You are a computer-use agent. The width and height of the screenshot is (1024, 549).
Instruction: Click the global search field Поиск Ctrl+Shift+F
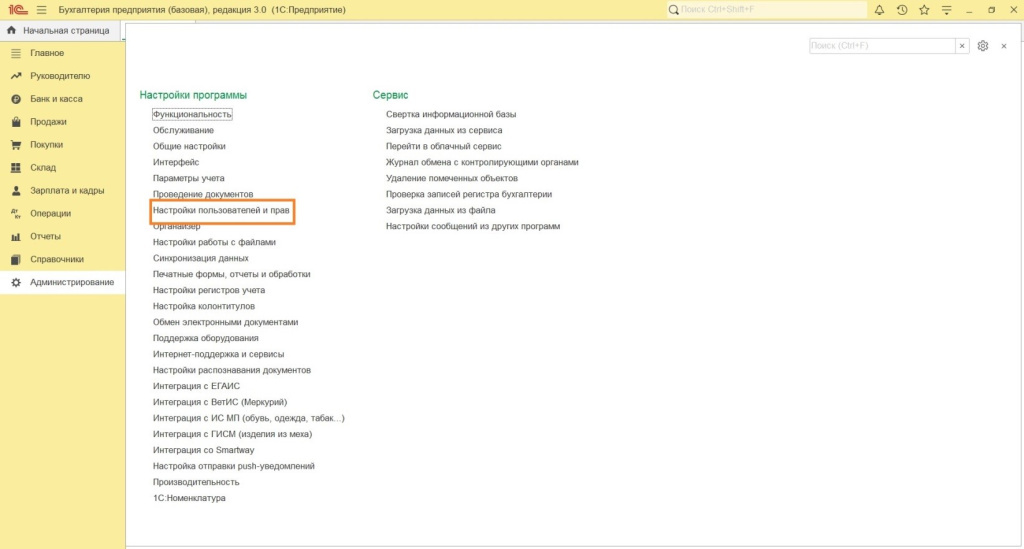click(x=765, y=10)
